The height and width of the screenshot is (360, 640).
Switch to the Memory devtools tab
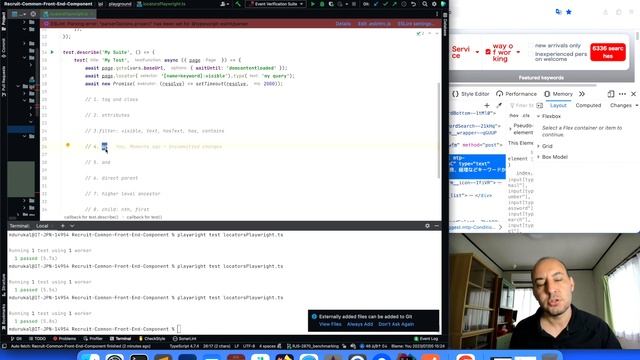[x=558, y=94]
